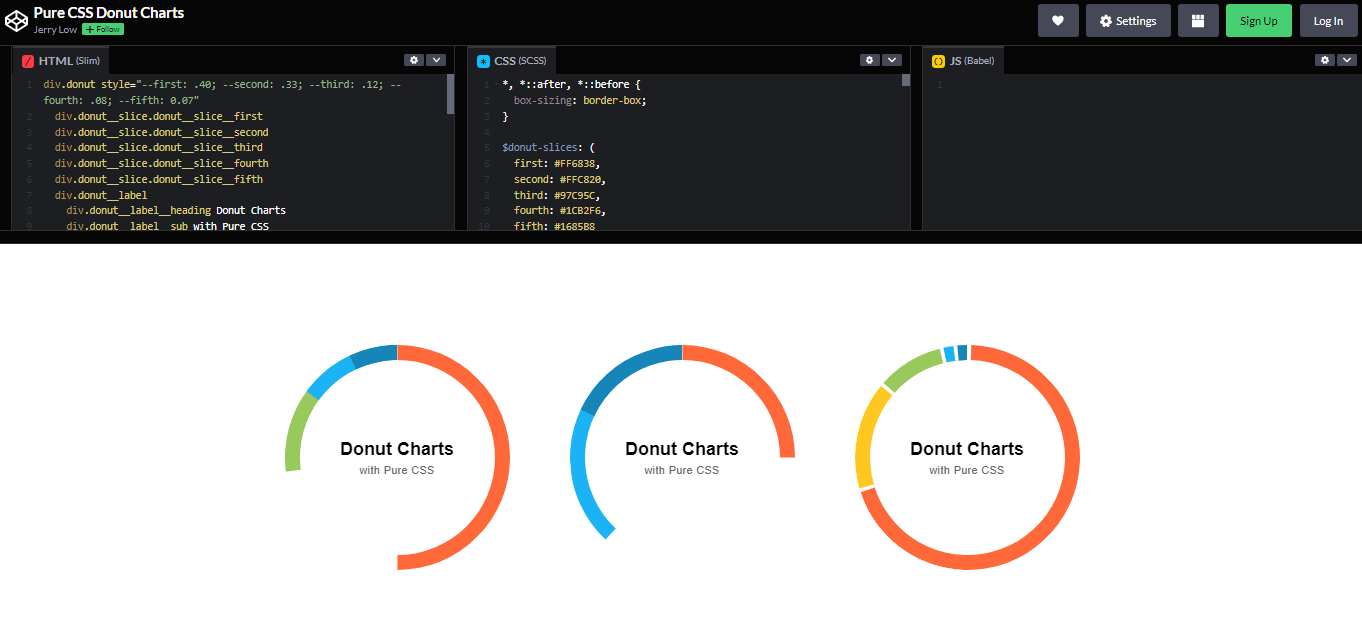
Task: Toggle Follow for Jerry Low
Action: 103,29
